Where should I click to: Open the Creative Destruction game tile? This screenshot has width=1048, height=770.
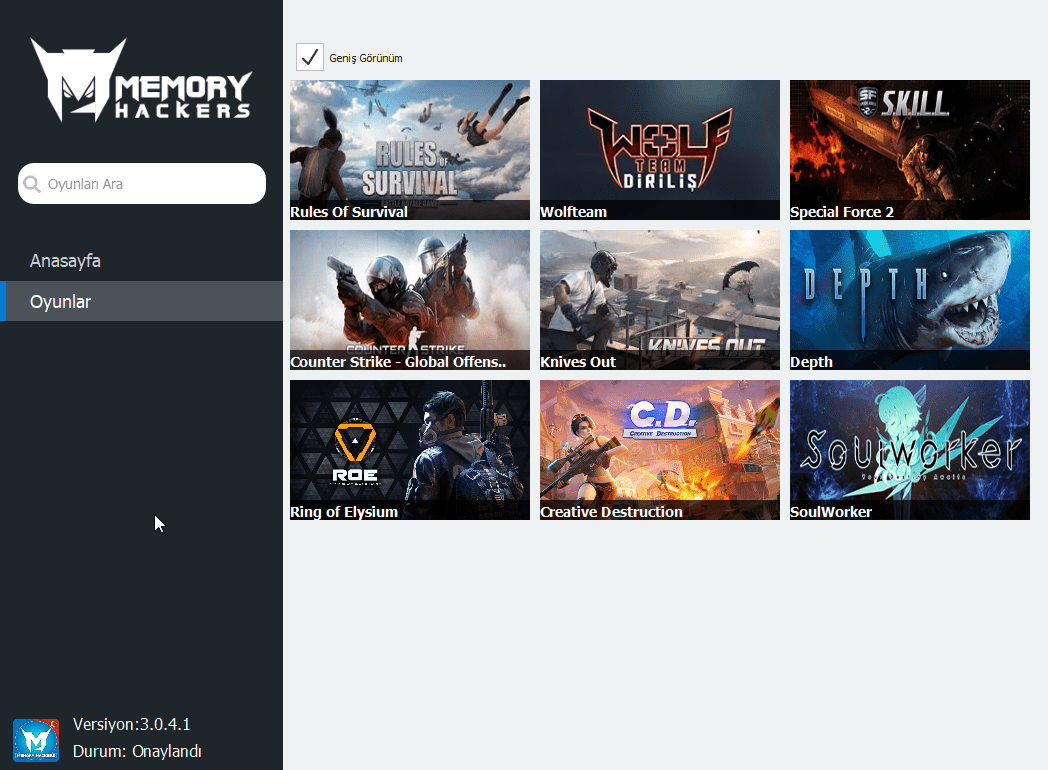pyautogui.click(x=660, y=450)
